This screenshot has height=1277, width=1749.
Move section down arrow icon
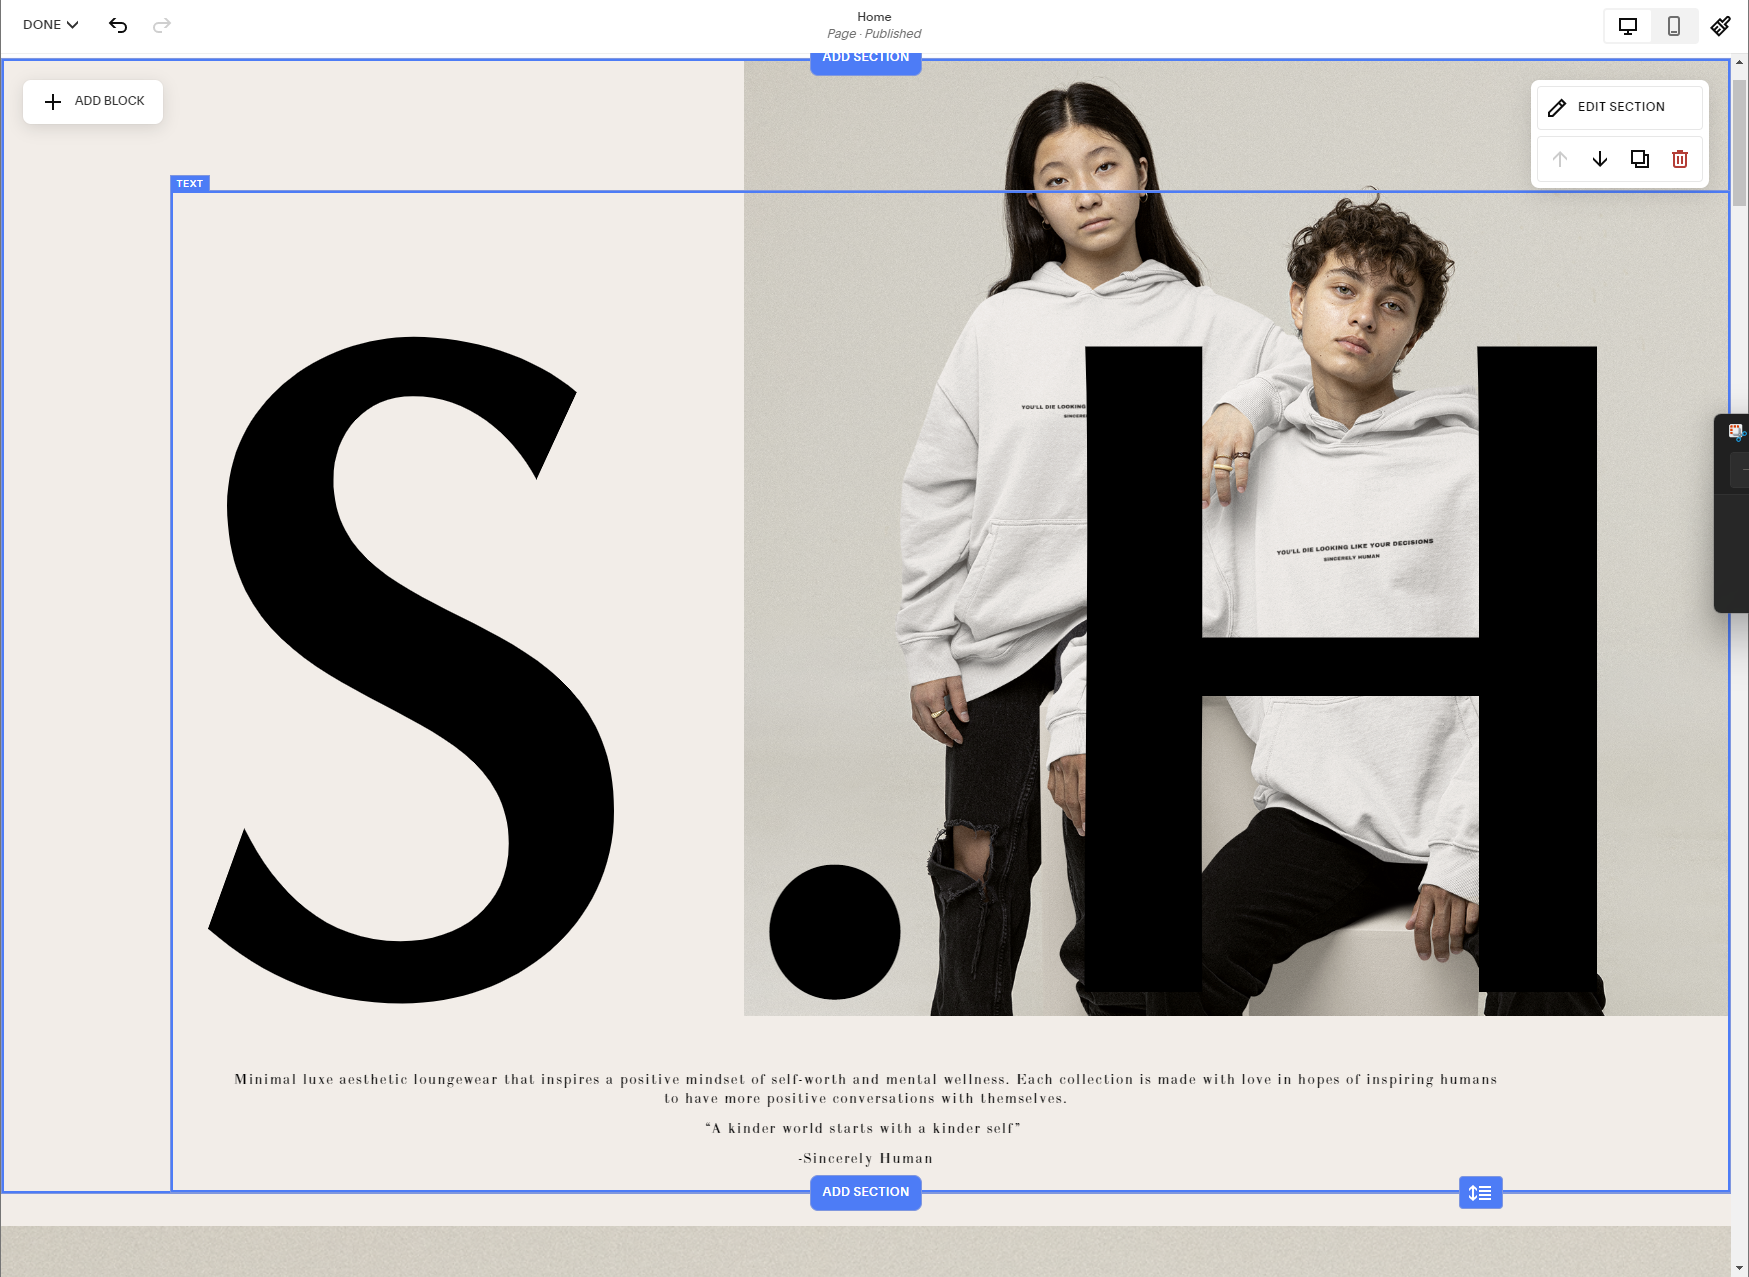[x=1600, y=159]
